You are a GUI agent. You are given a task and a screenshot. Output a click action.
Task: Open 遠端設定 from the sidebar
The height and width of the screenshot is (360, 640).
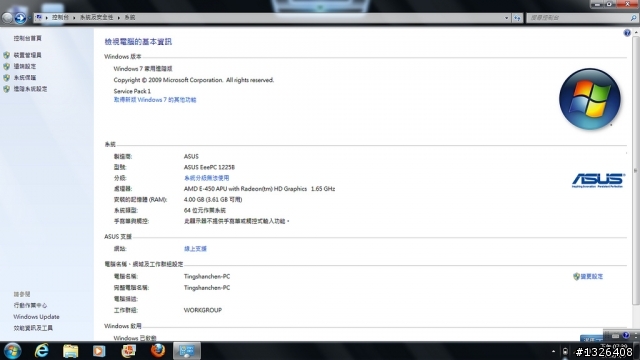(25, 66)
